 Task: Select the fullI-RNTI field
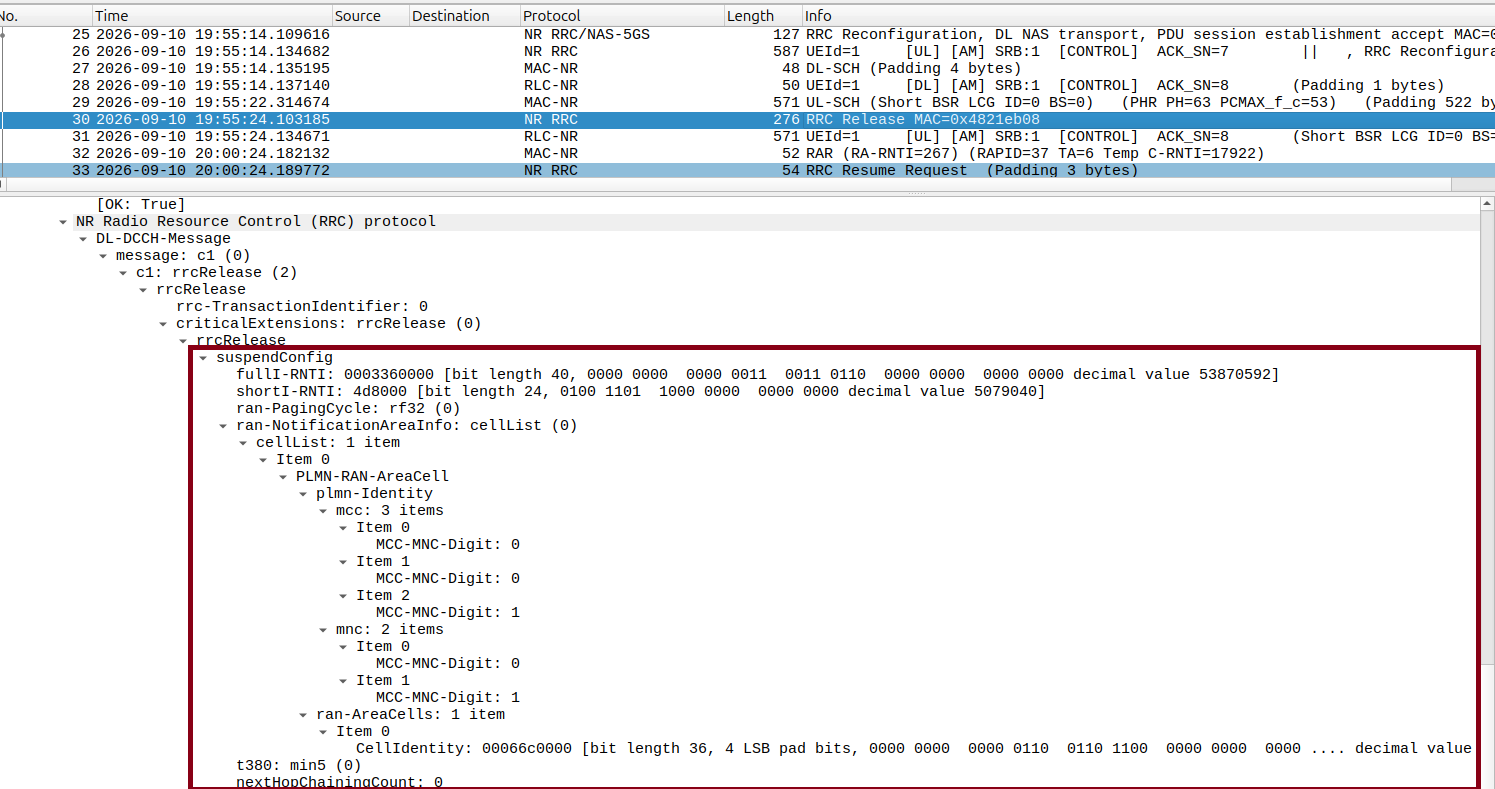pyautogui.click(x=757, y=375)
